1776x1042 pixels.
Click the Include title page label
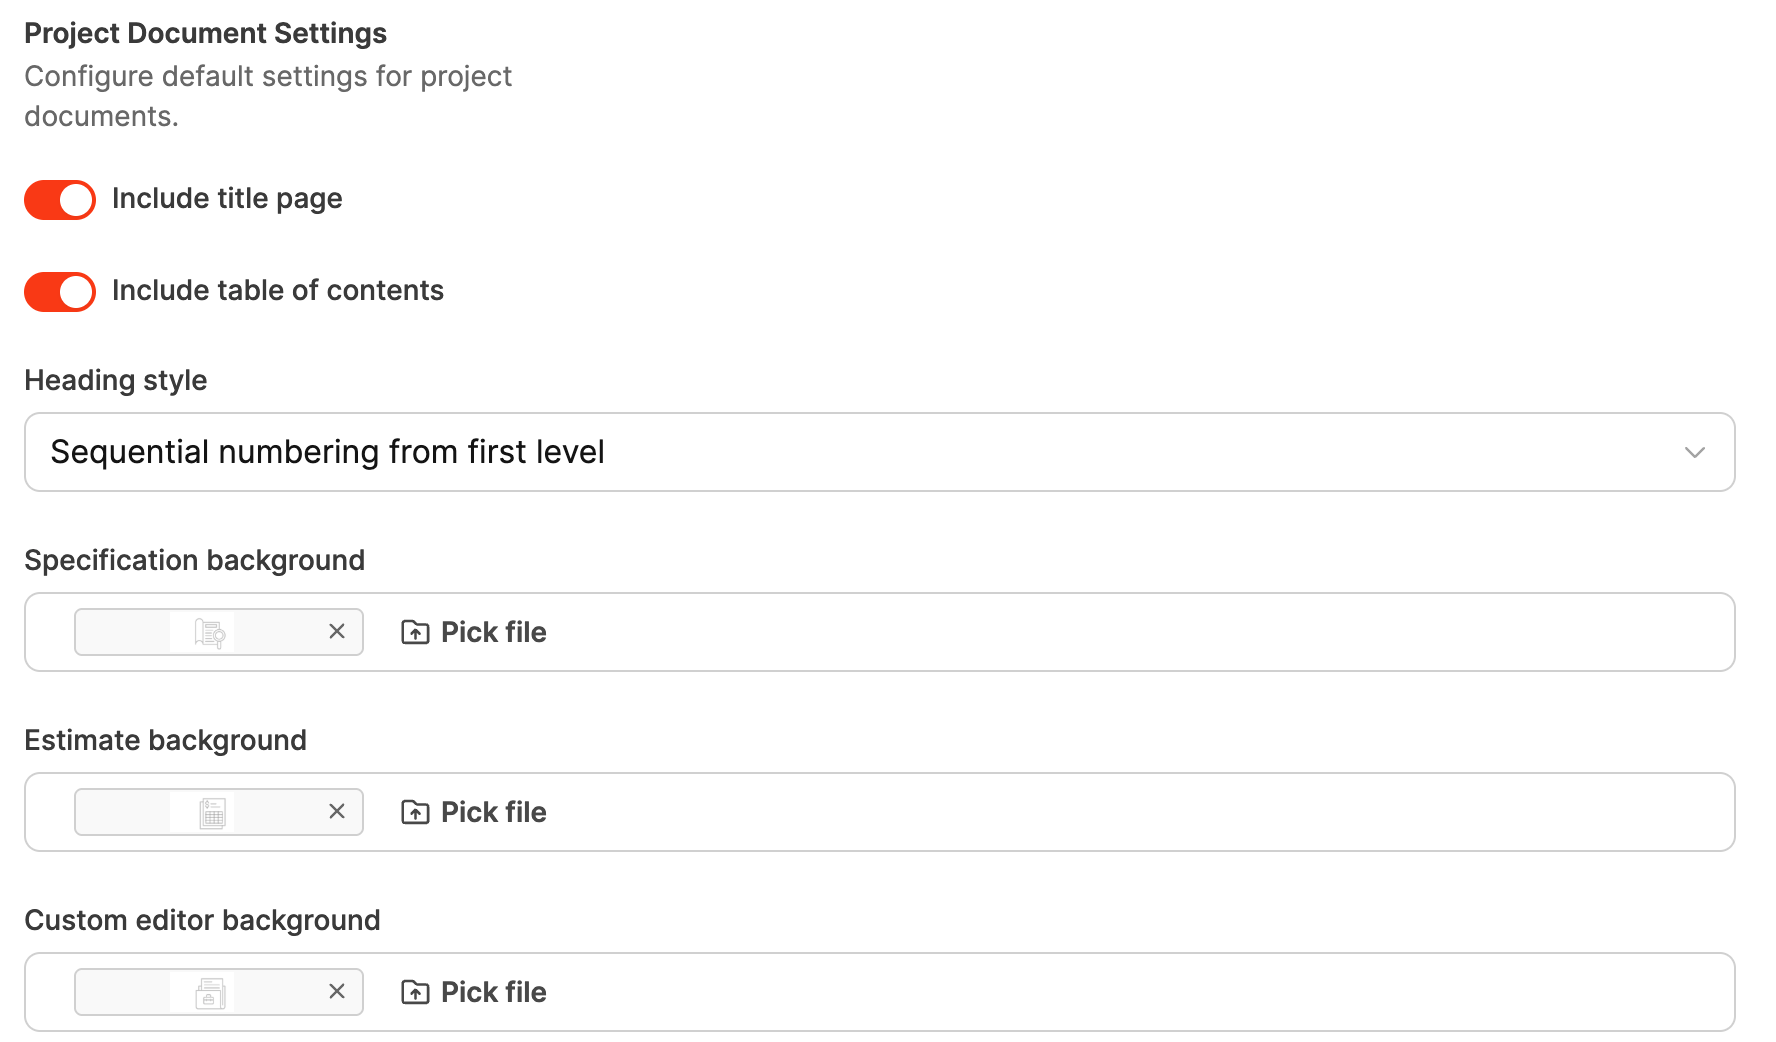(227, 199)
